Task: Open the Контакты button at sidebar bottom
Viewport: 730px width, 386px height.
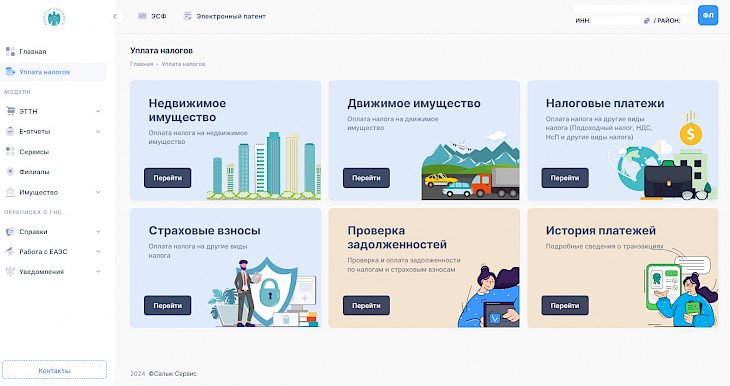Action: [x=54, y=371]
